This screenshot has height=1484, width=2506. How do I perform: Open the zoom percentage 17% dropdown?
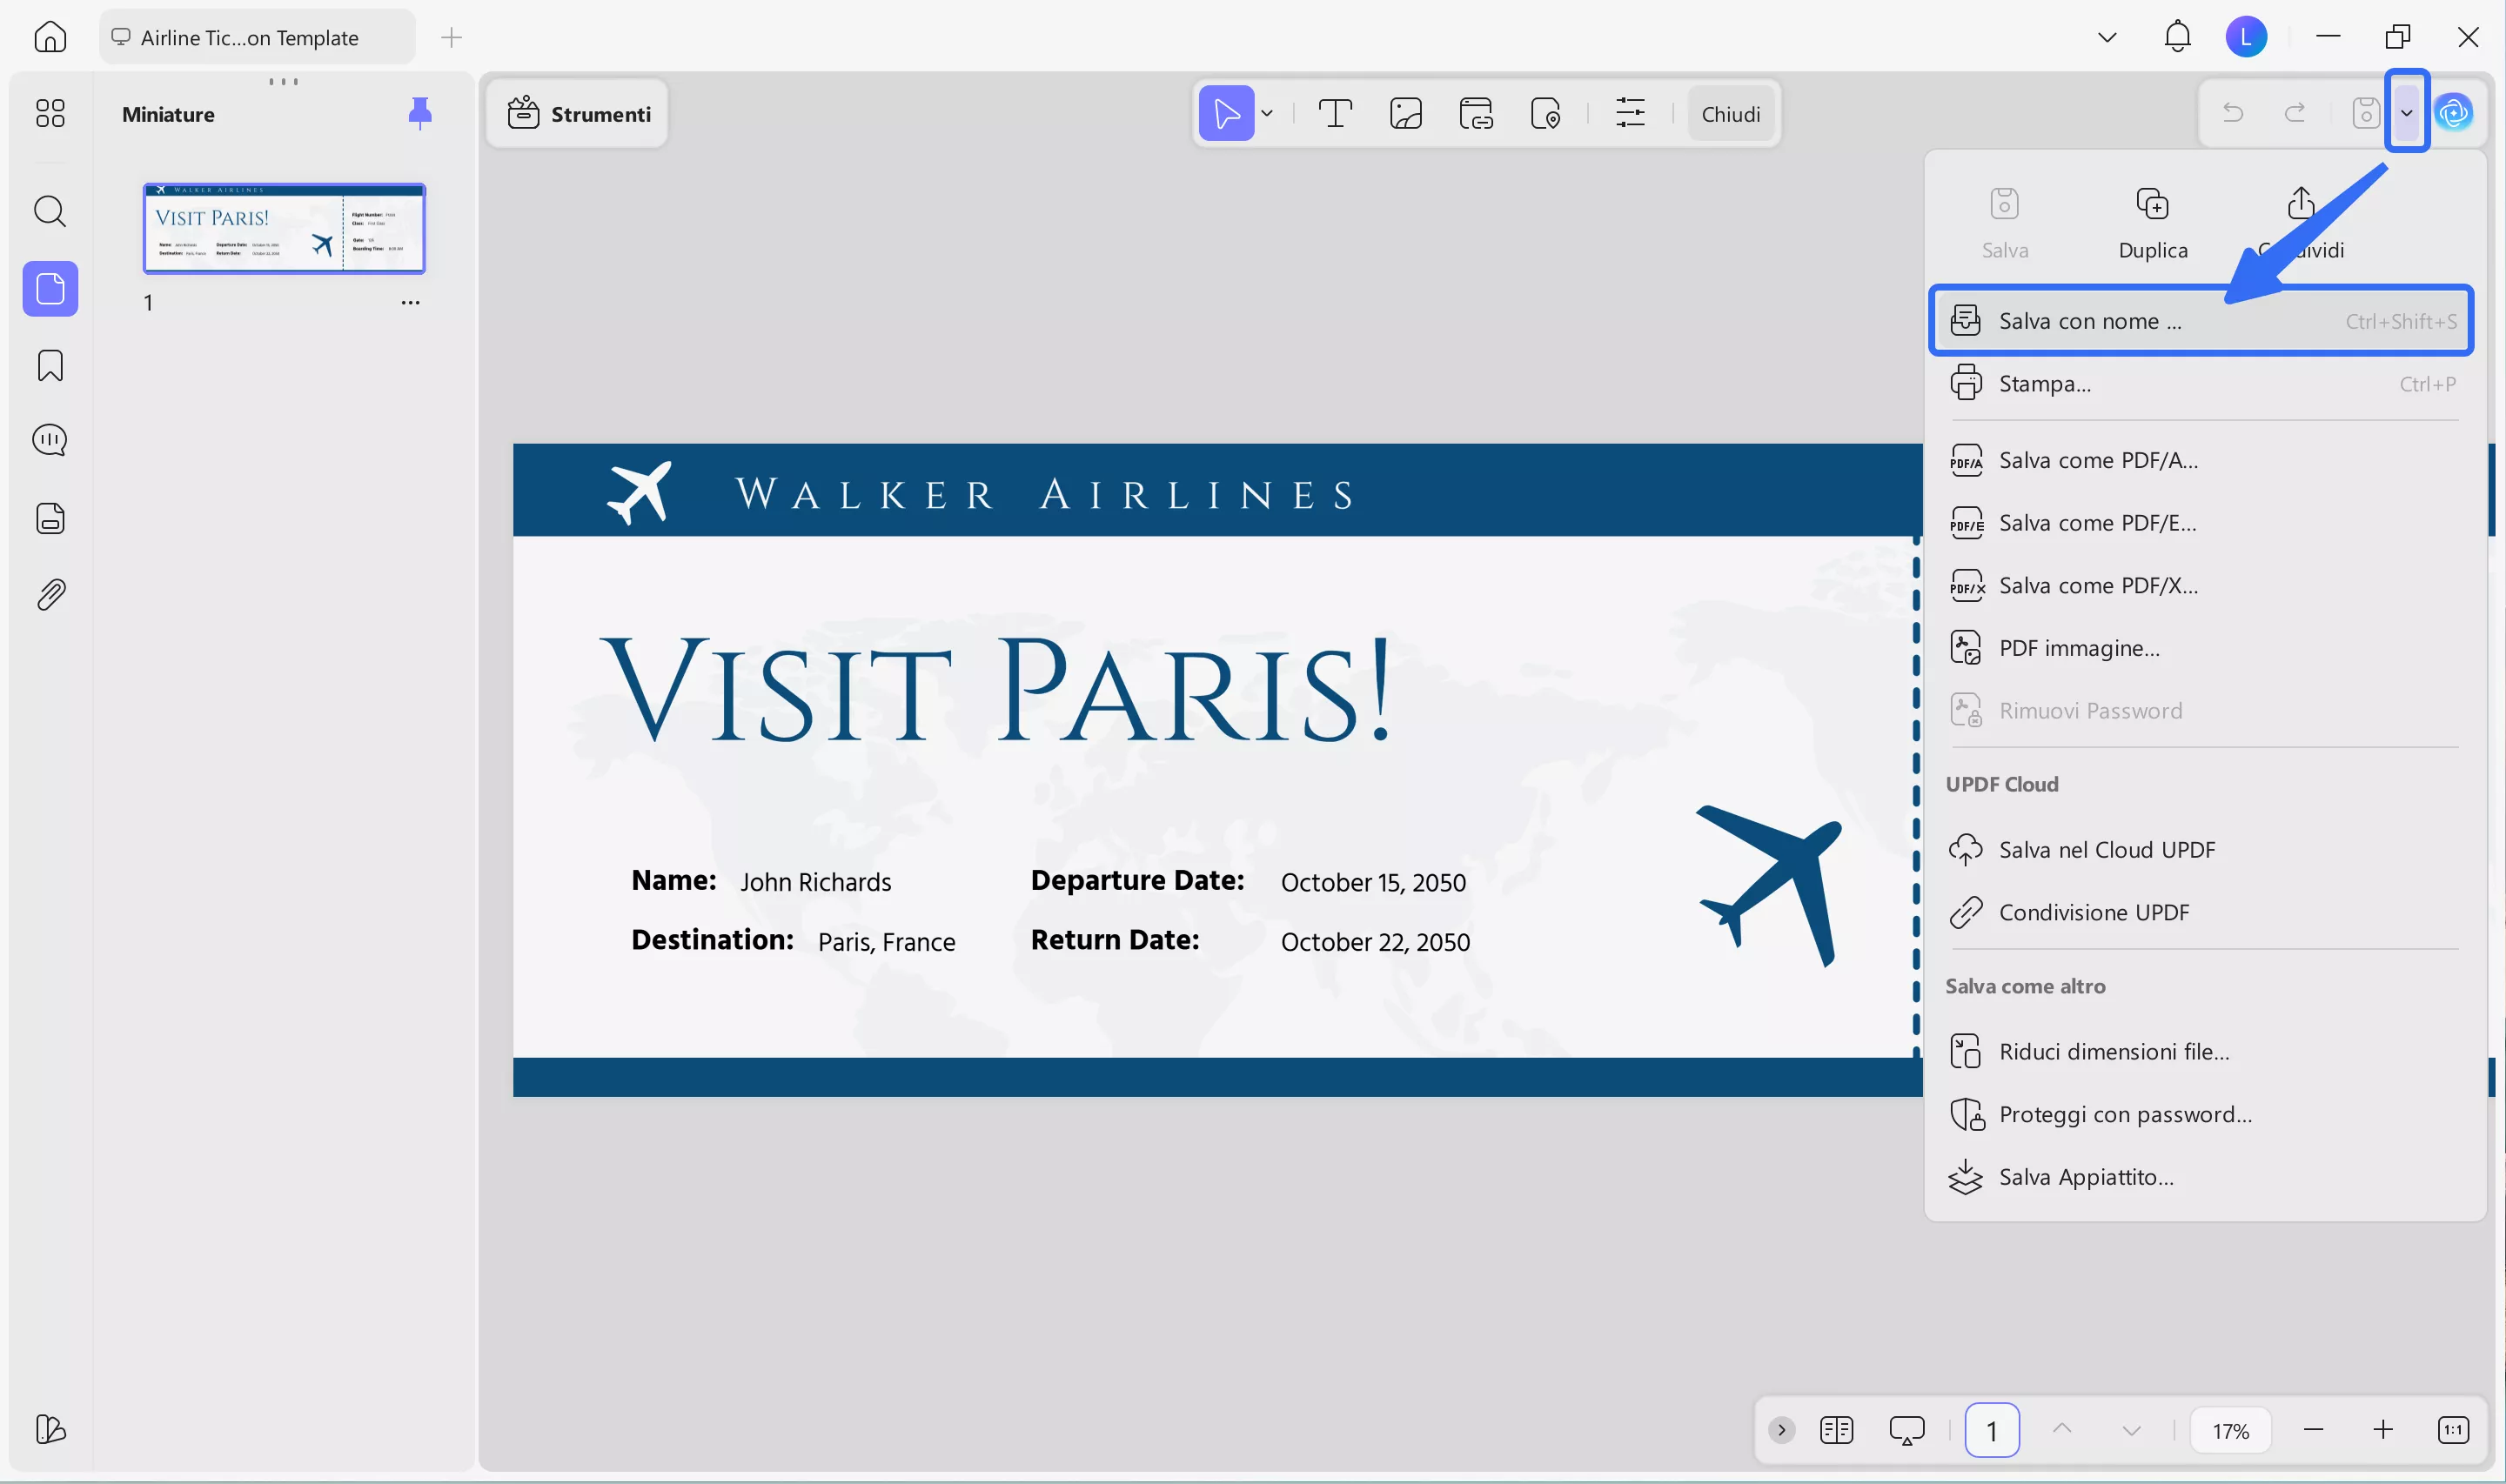(2230, 1430)
